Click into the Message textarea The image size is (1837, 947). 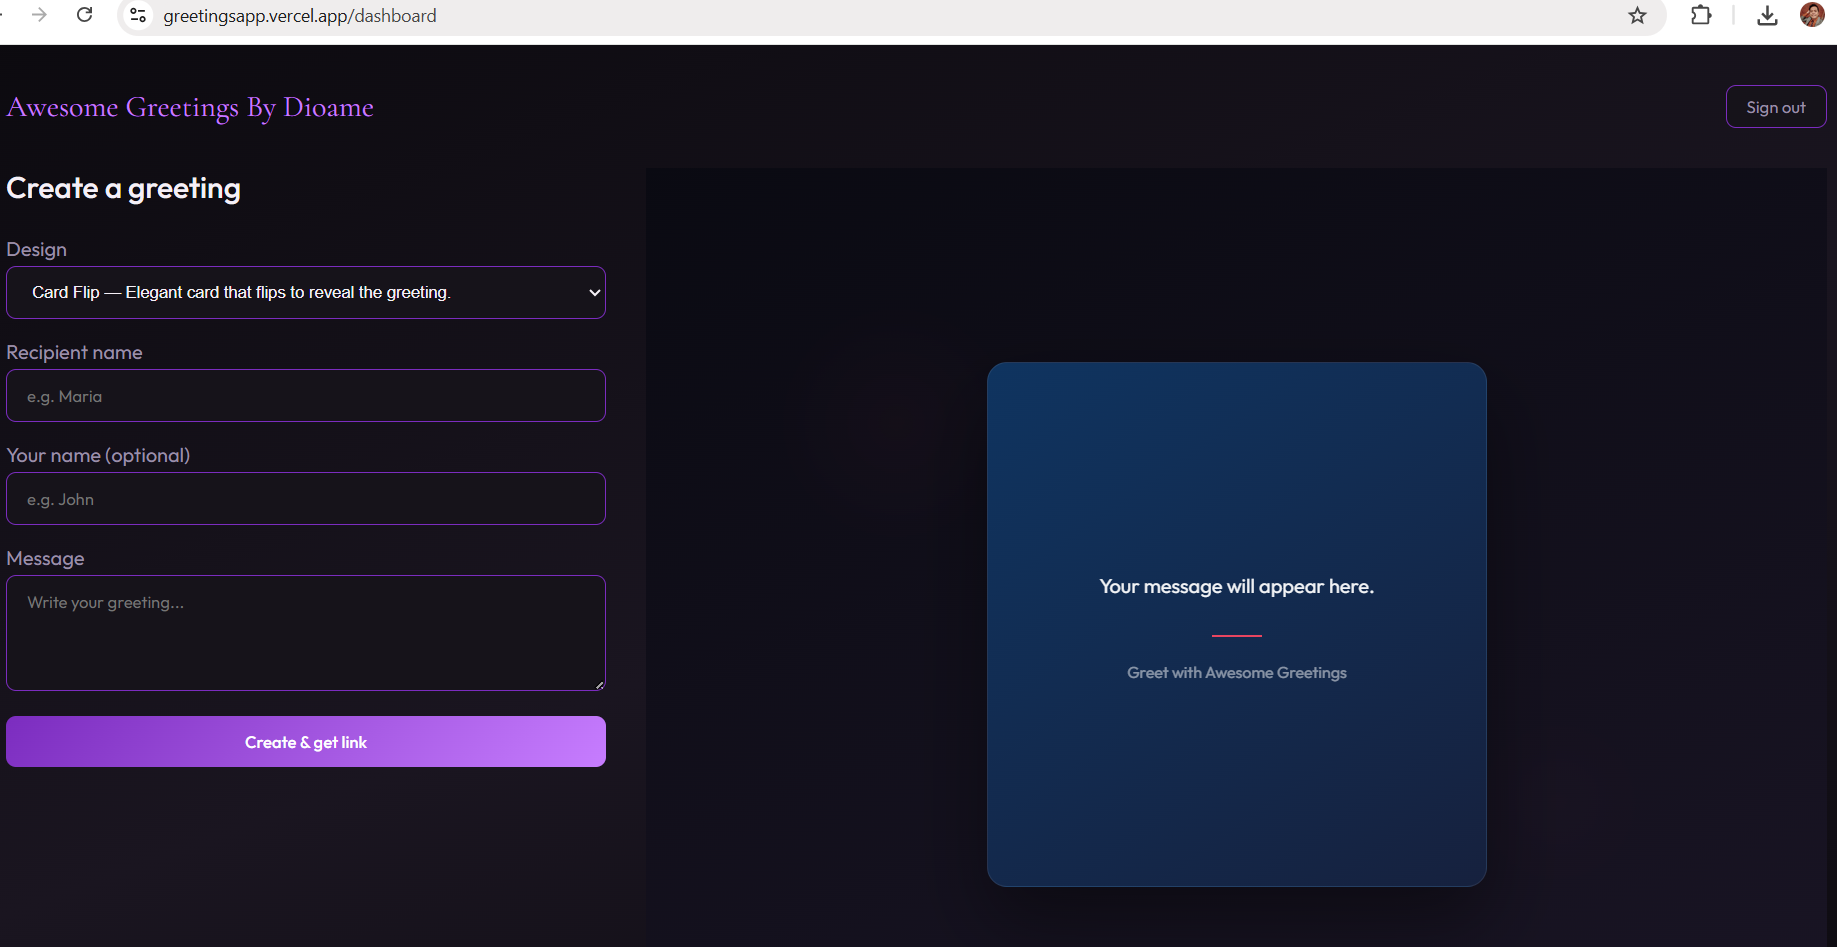pos(306,633)
